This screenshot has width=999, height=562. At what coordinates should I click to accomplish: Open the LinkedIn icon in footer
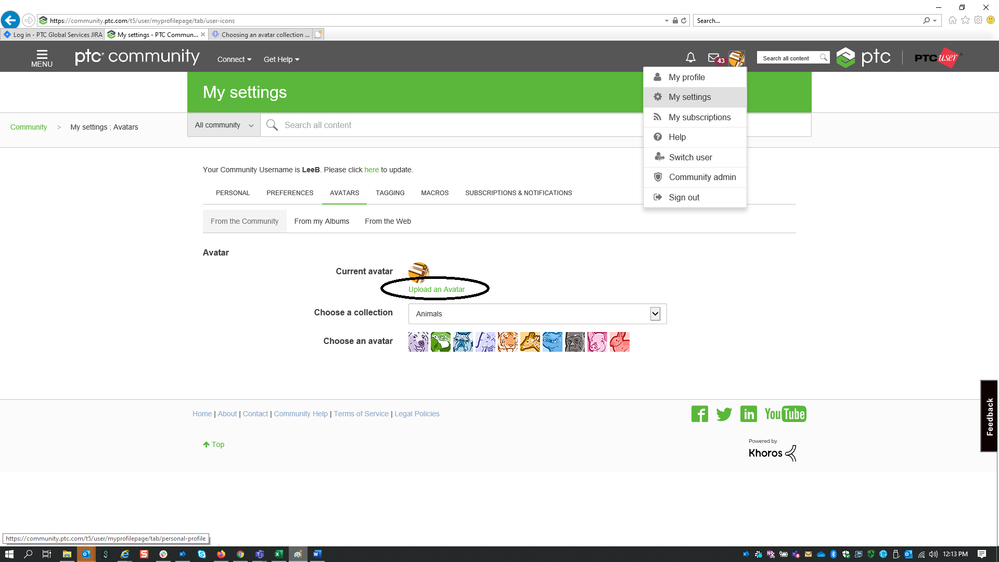tap(749, 414)
